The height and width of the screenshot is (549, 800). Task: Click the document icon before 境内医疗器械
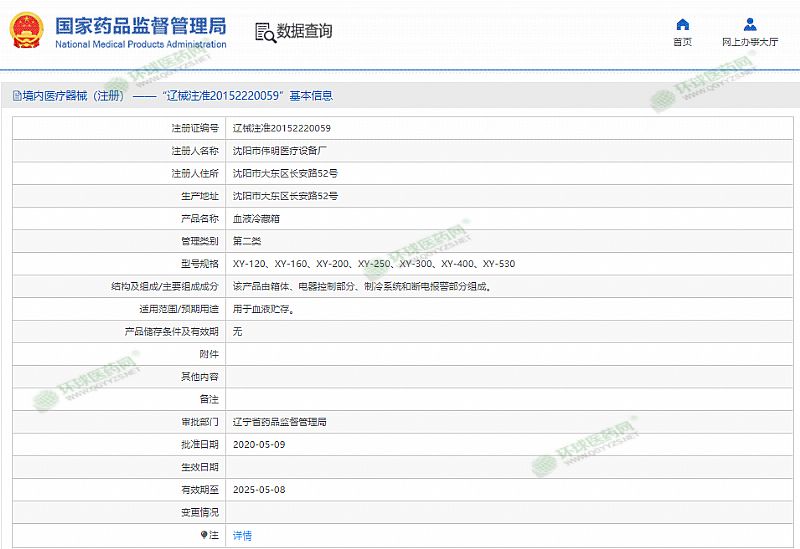click(16, 96)
